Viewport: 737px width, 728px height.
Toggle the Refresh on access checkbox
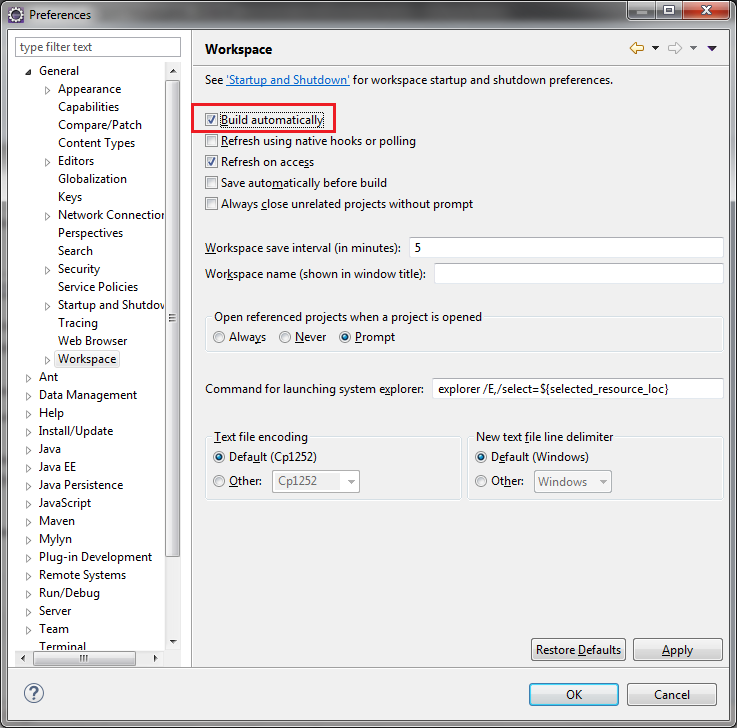point(211,162)
